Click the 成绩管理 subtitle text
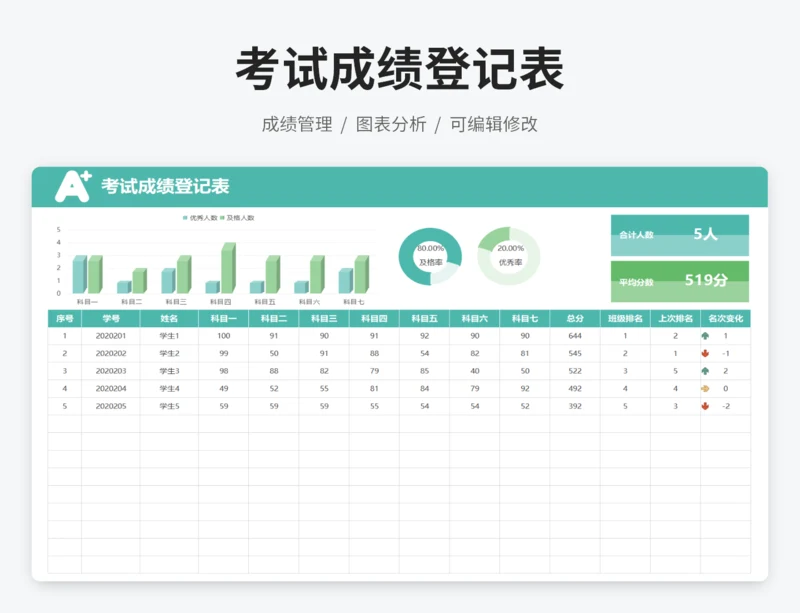The width and height of the screenshot is (800, 613). tap(297, 124)
